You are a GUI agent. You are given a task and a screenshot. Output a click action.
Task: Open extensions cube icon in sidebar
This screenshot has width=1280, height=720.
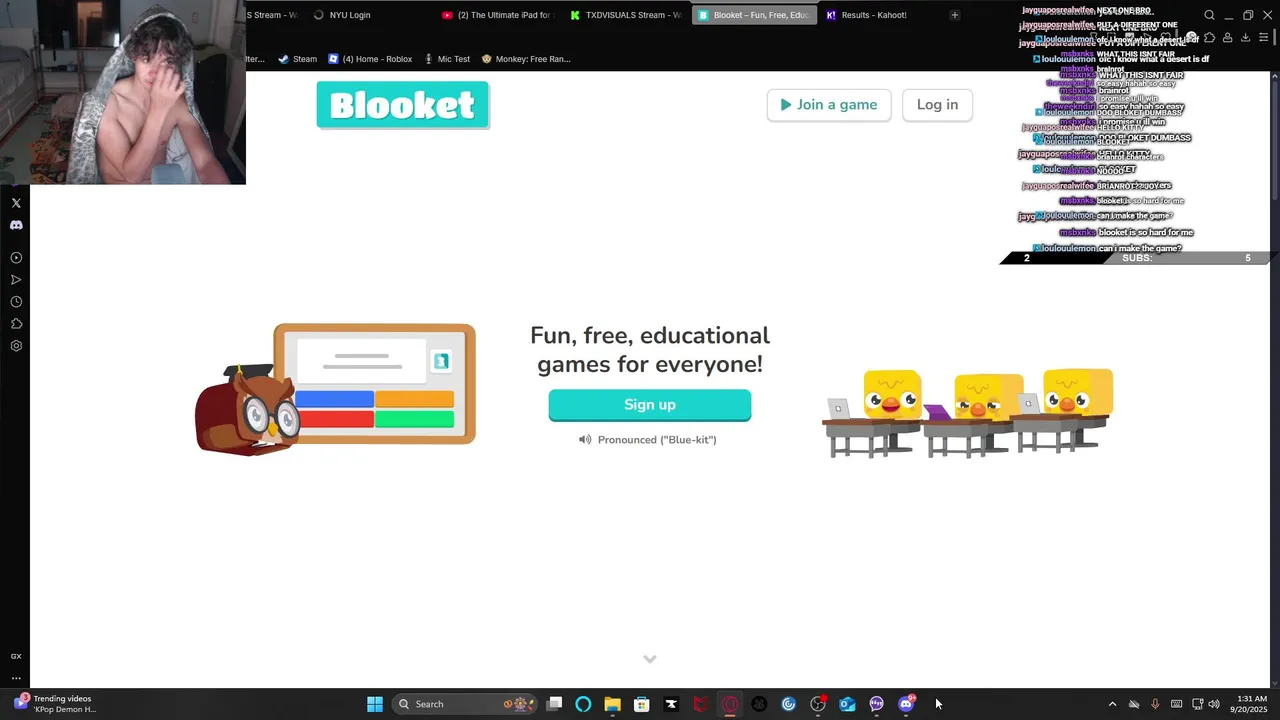(x=16, y=324)
